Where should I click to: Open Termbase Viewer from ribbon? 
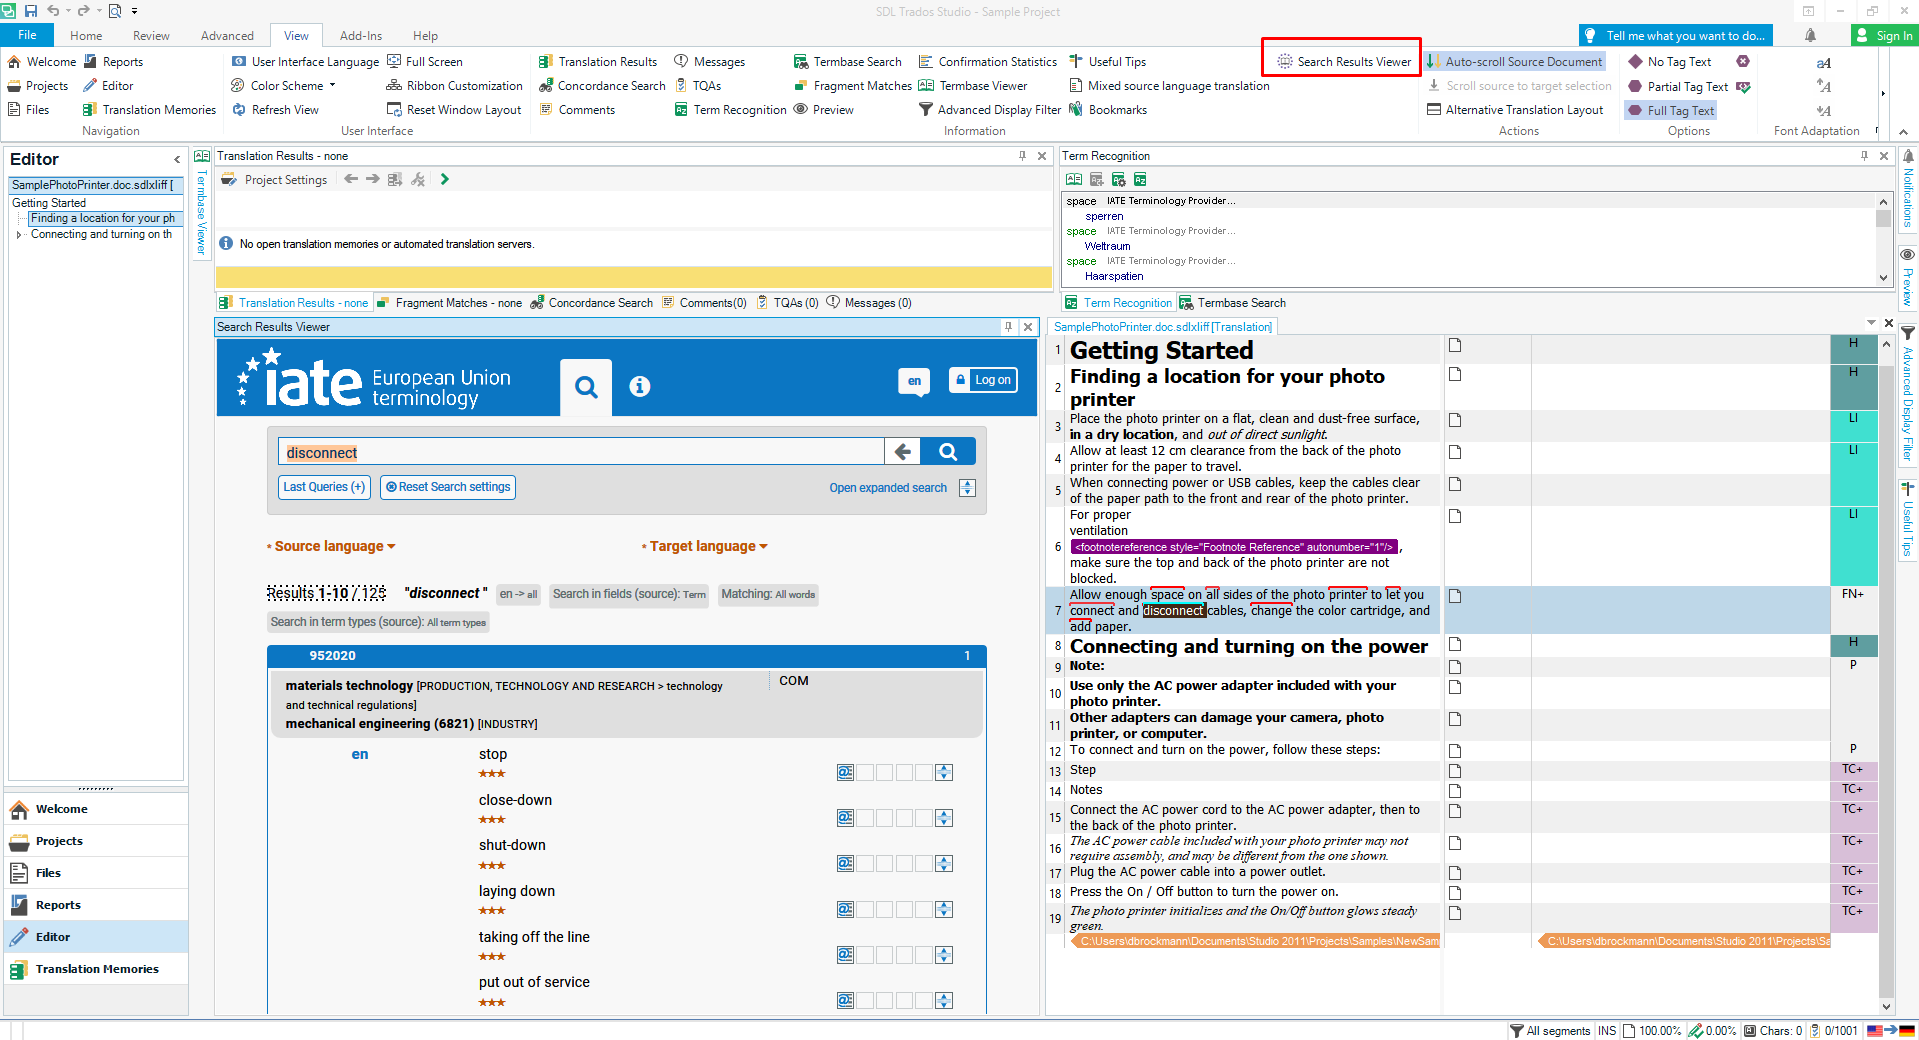[x=973, y=86]
